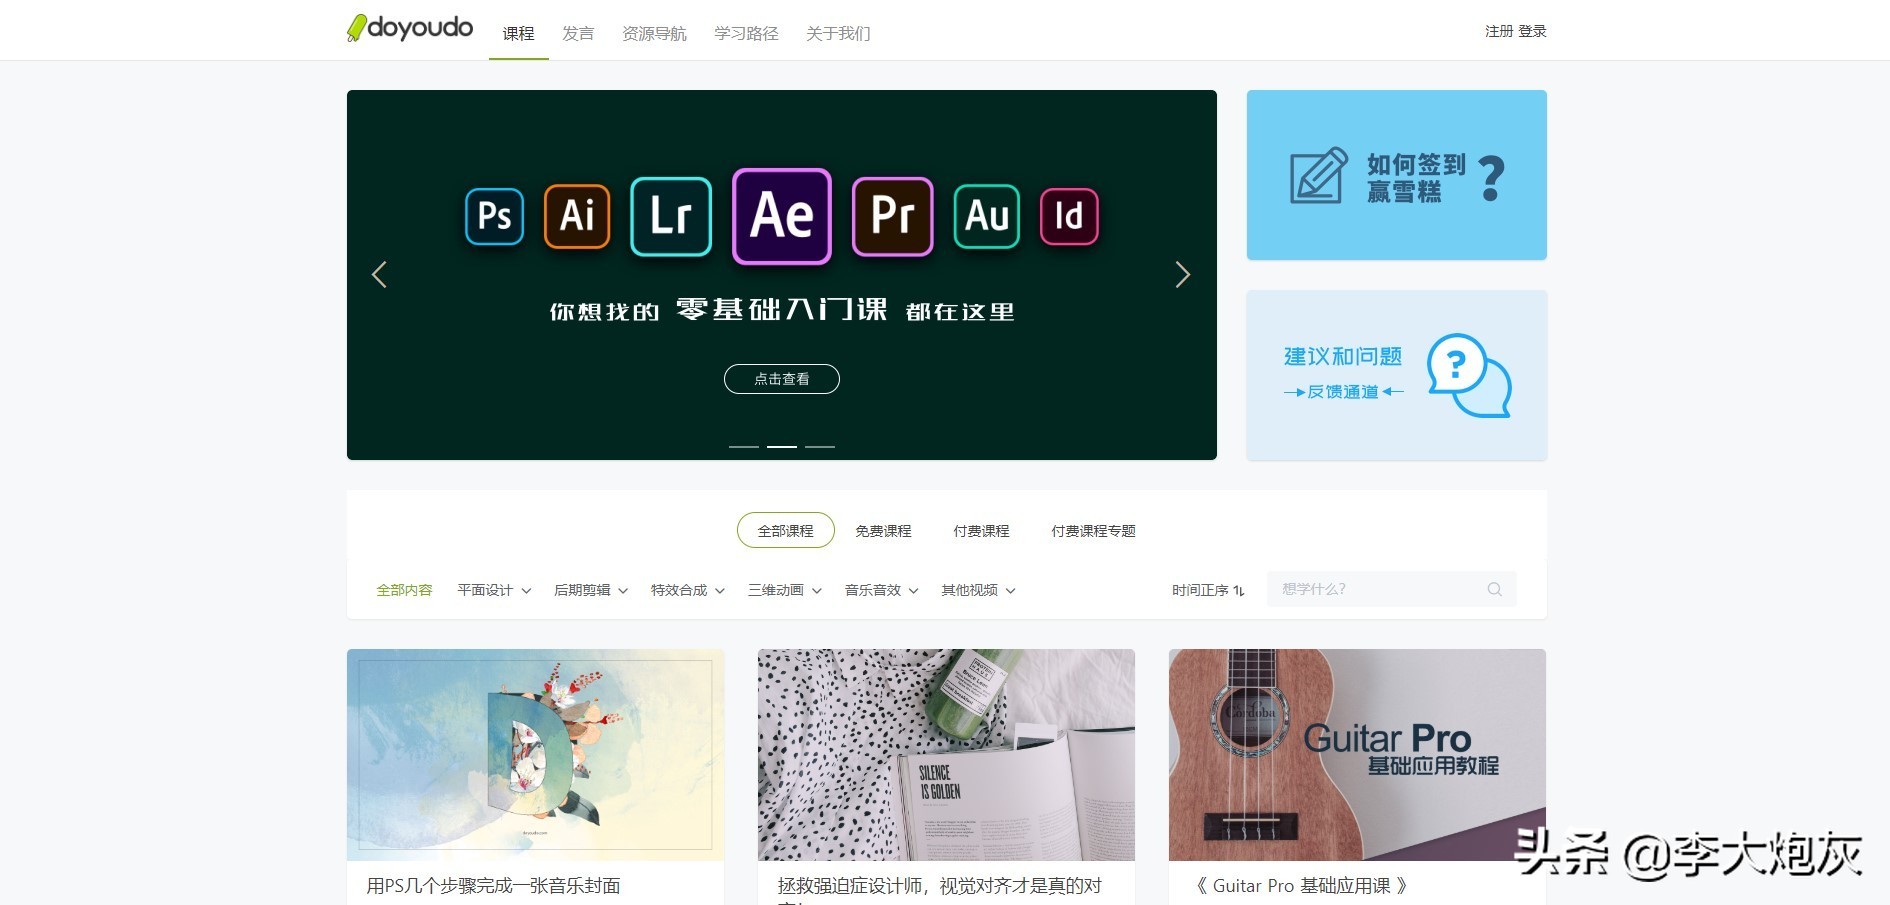Click the 点击查看 banner button
This screenshot has height=905, width=1890.
point(781,378)
